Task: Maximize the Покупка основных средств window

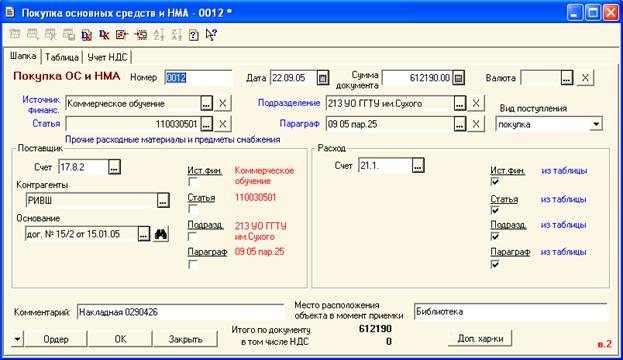Action: pos(593,13)
